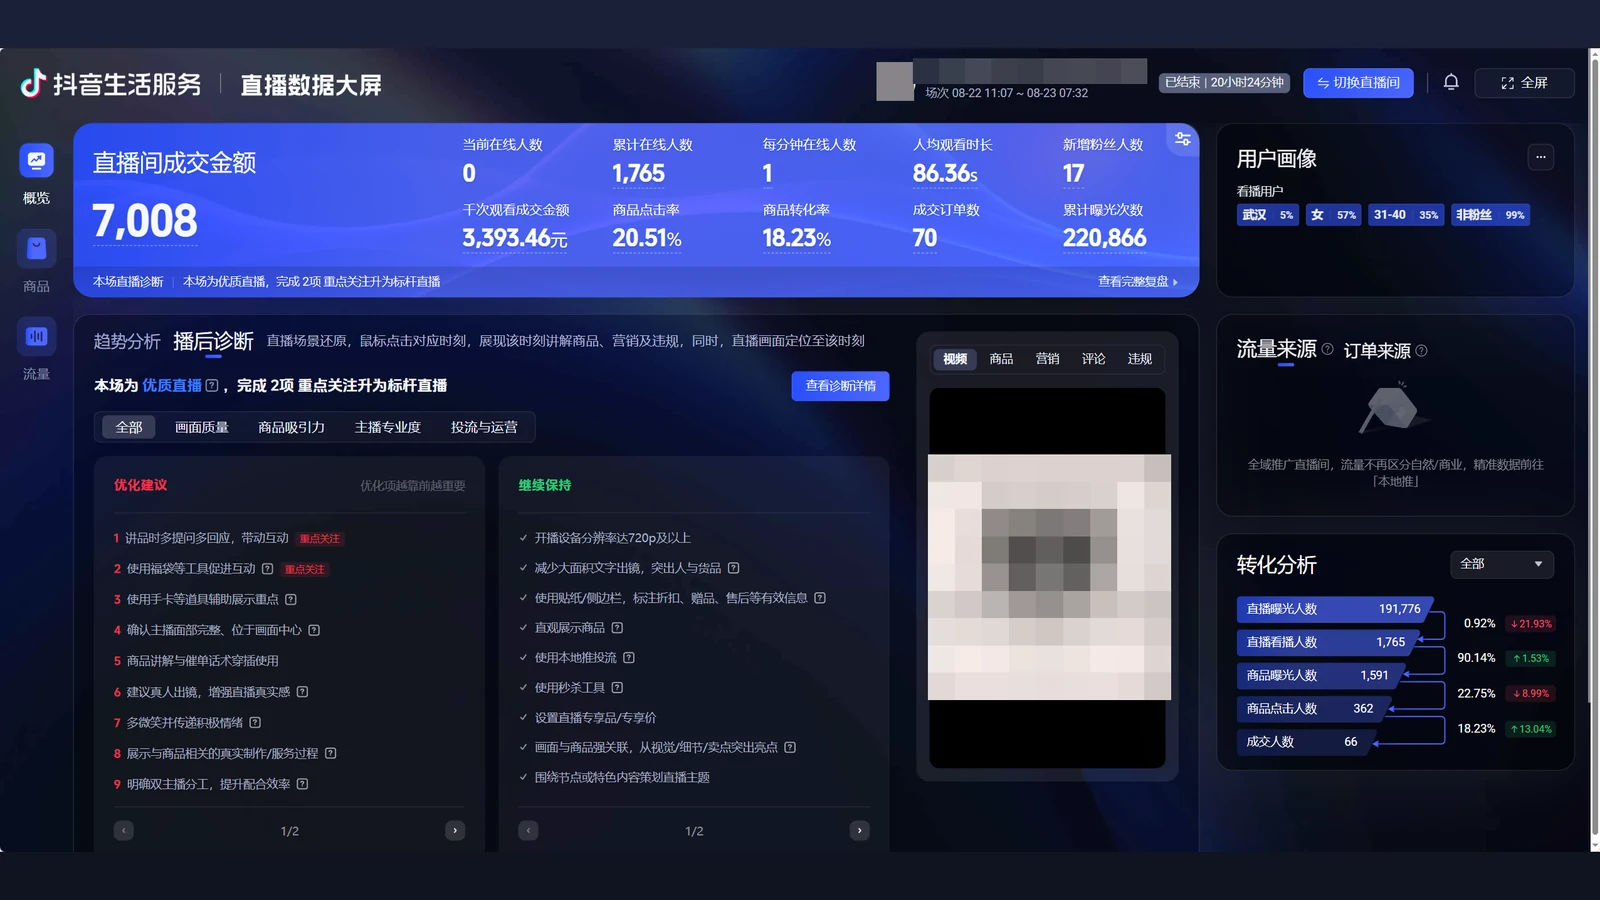Screen dimensions: 1600x900
Task: Filter diagnosis by 画面质量
Action: pyautogui.click(x=202, y=427)
